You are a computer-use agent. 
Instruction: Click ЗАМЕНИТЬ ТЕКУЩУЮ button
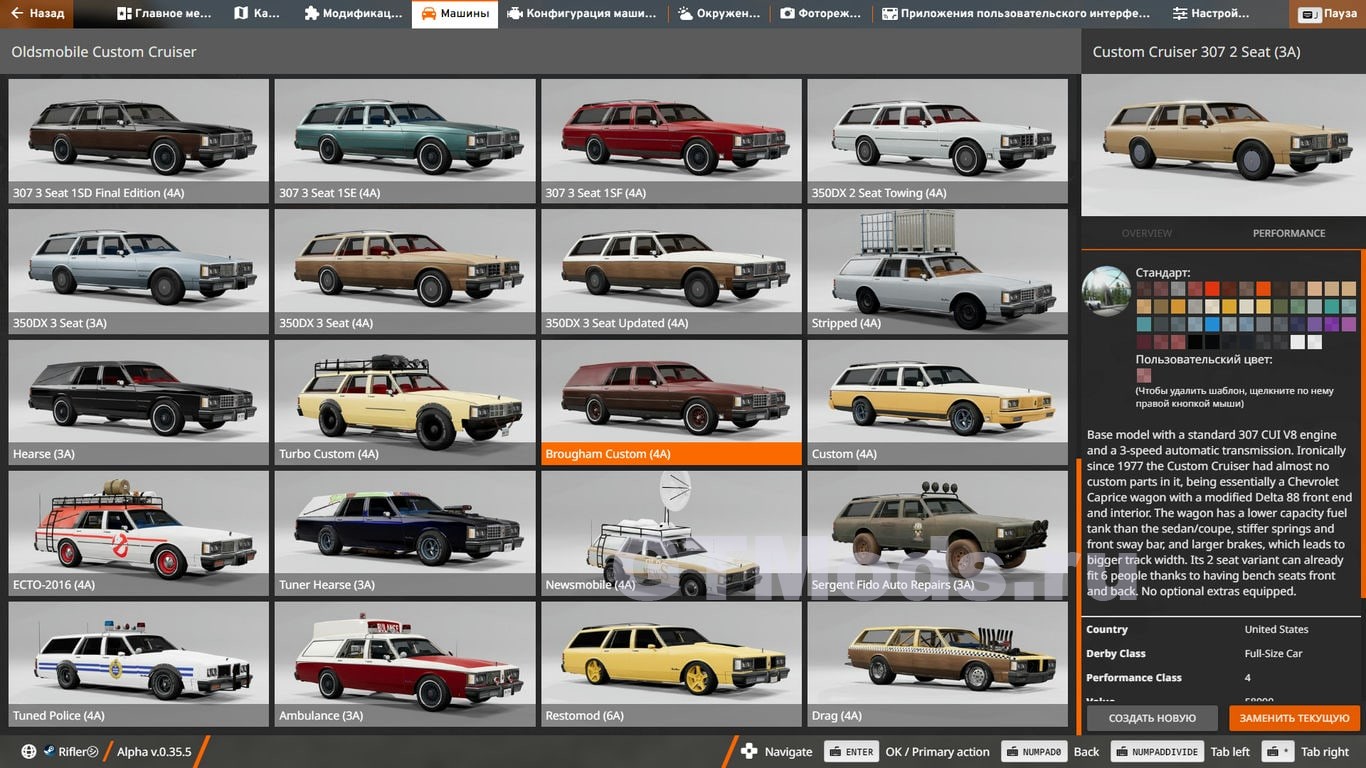coord(1294,718)
